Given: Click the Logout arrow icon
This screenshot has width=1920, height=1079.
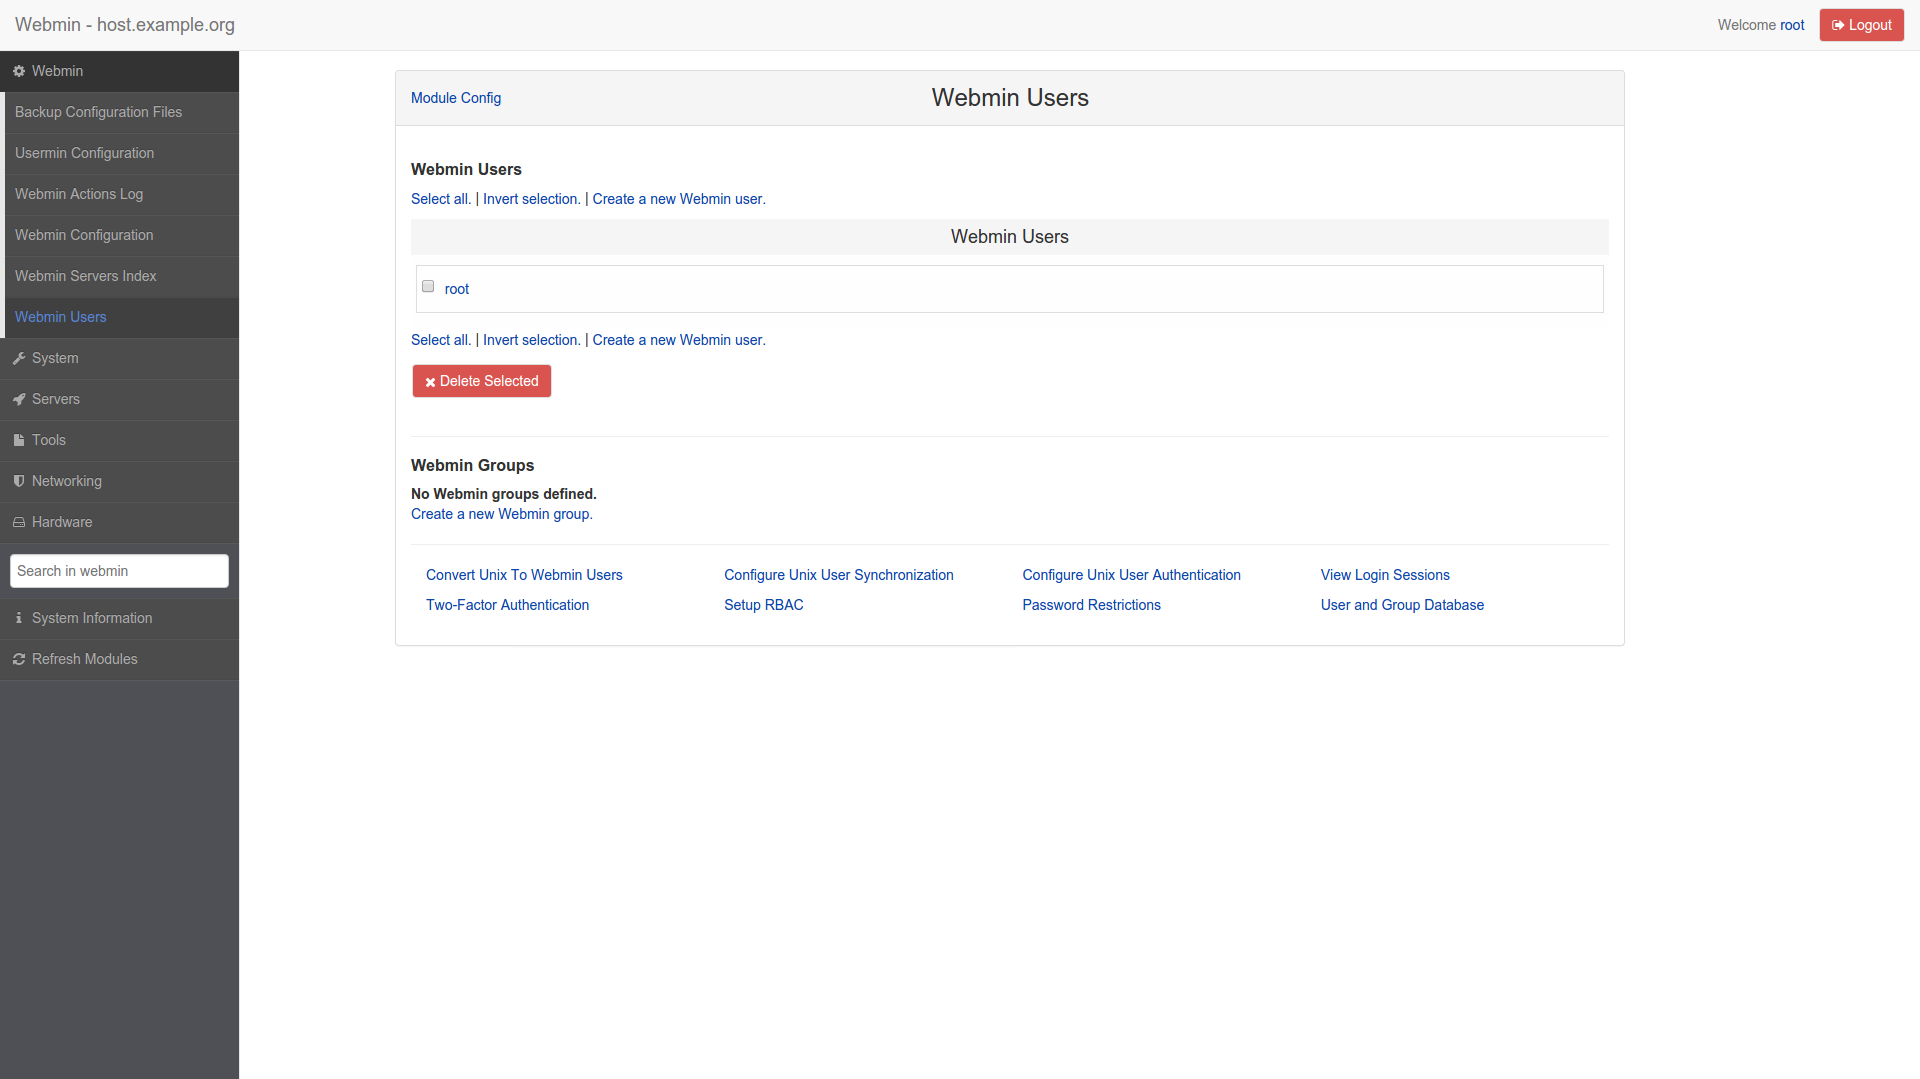Looking at the screenshot, I should pos(1838,25).
